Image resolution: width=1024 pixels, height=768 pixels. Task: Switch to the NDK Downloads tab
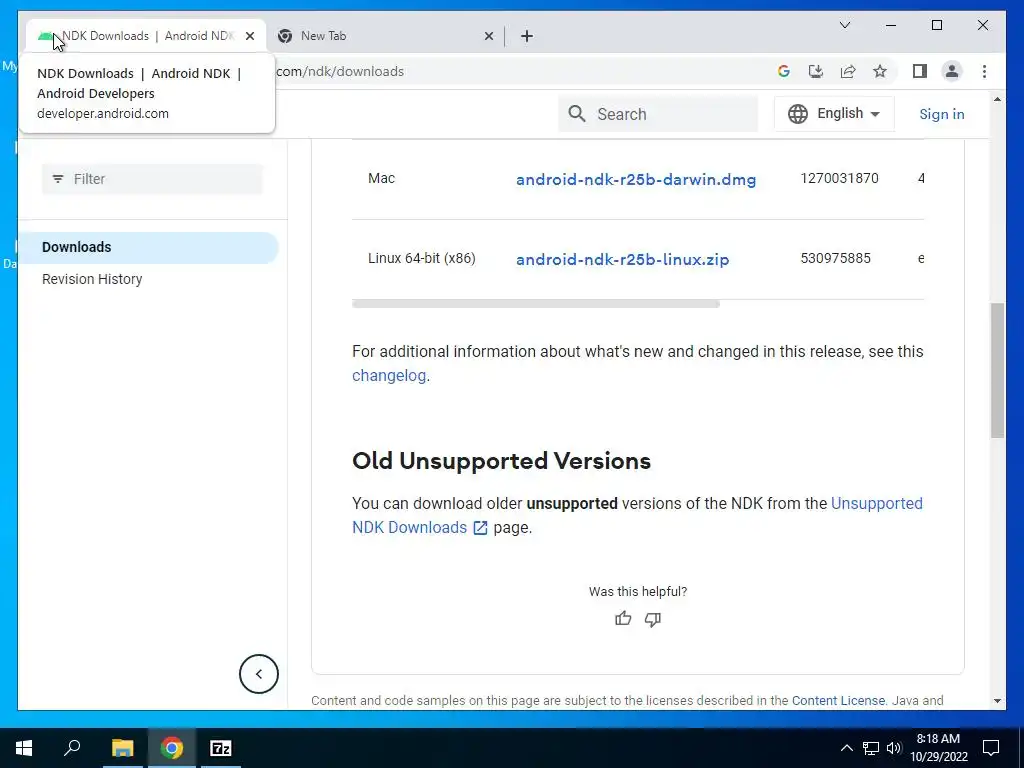pyautogui.click(x=146, y=36)
